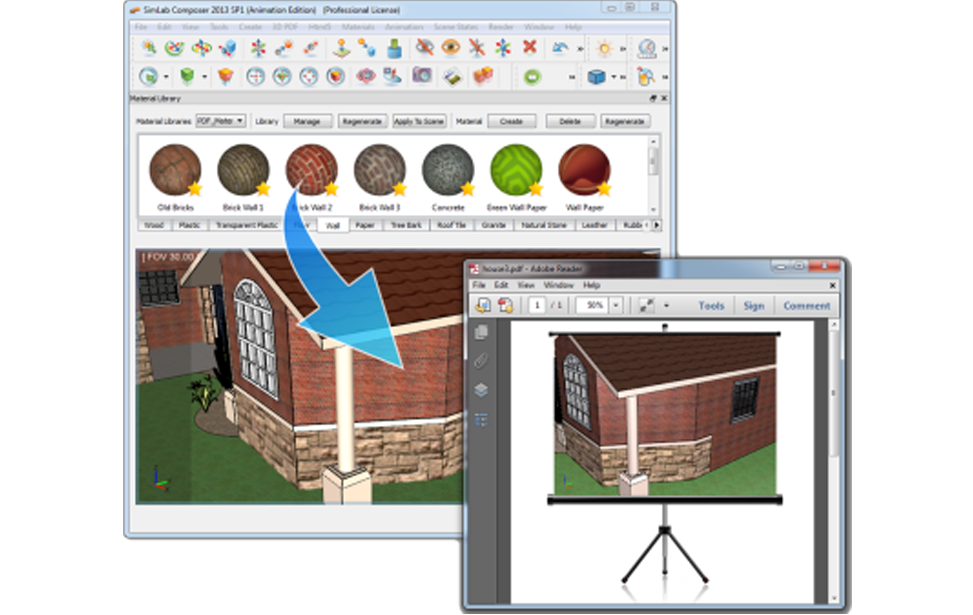Click the Create material button

tap(511, 121)
